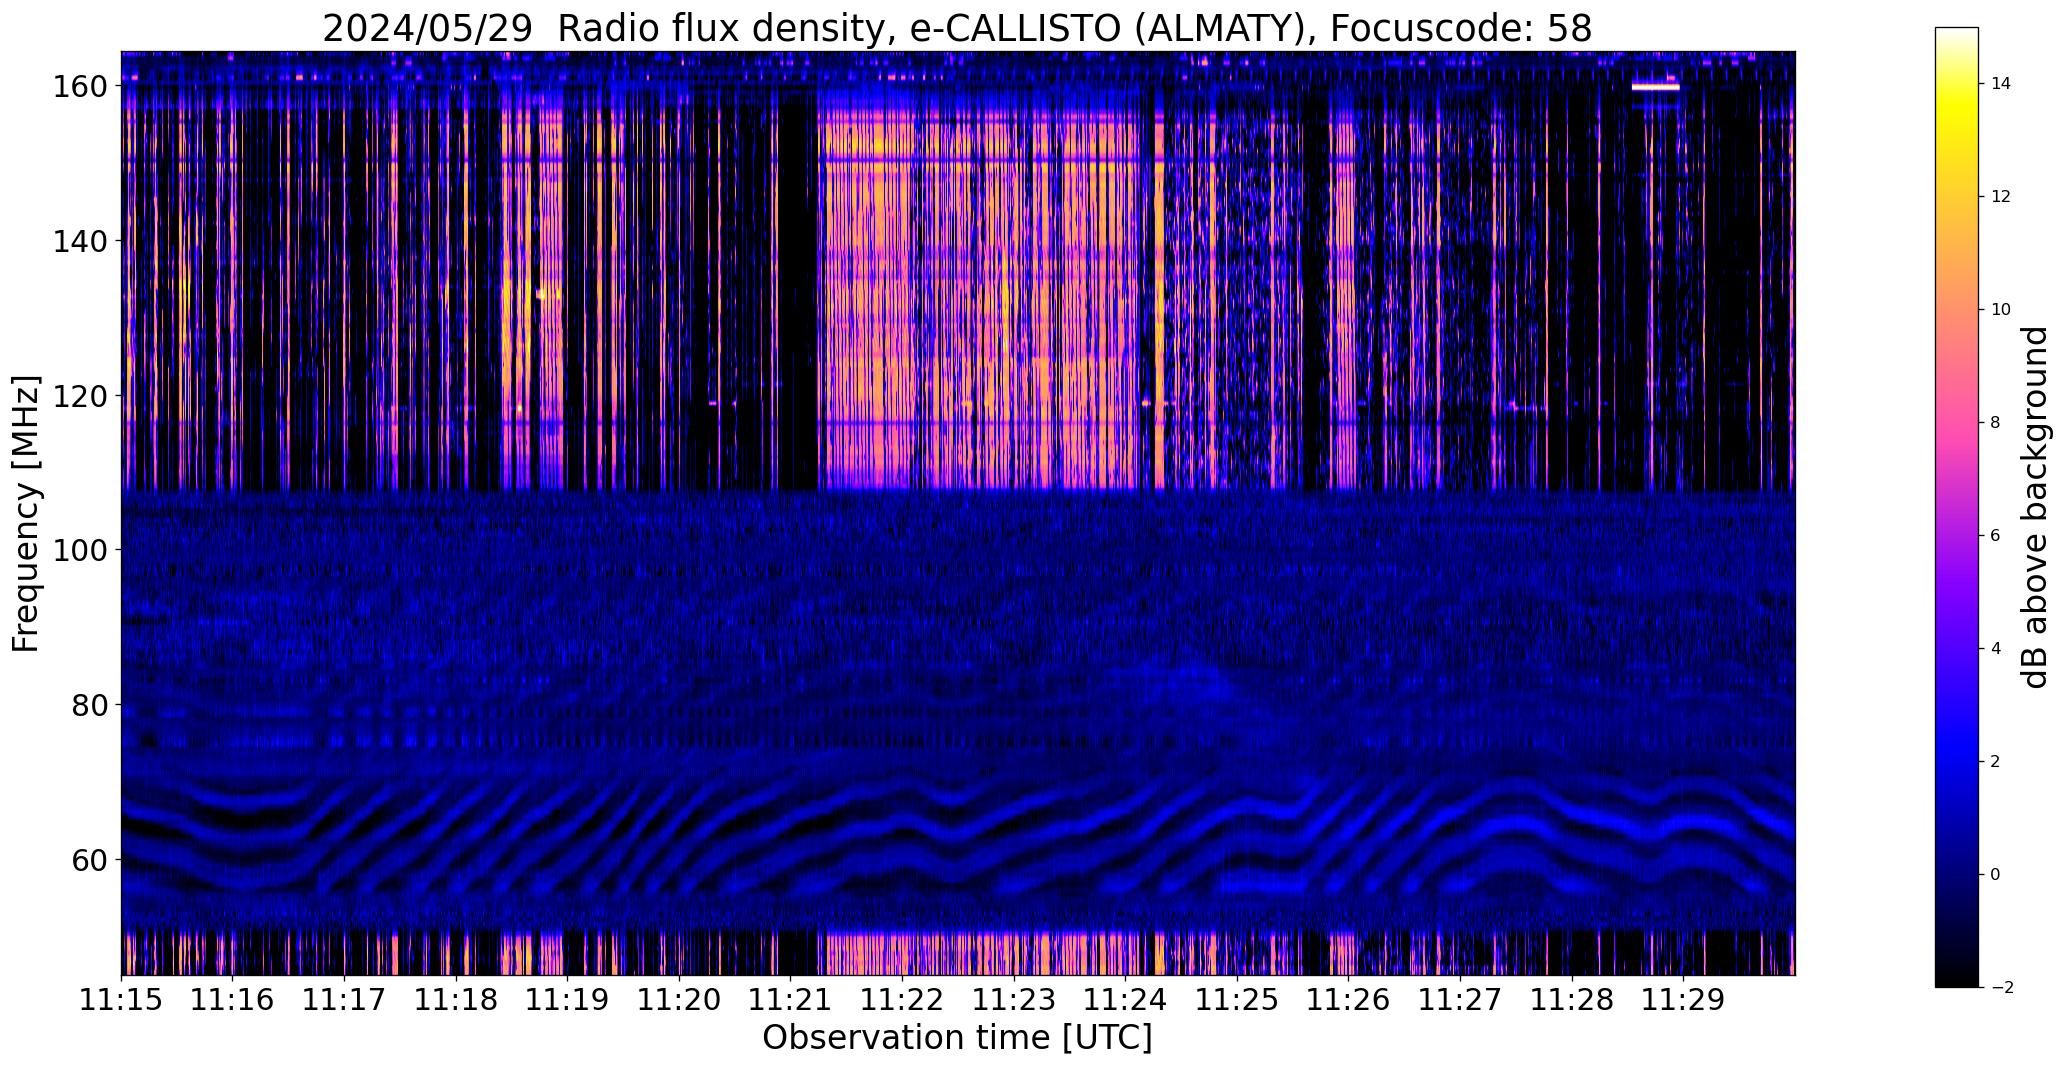Click the 11:16 time tick label
This screenshot has height=1067, width=2066.
click(233, 999)
